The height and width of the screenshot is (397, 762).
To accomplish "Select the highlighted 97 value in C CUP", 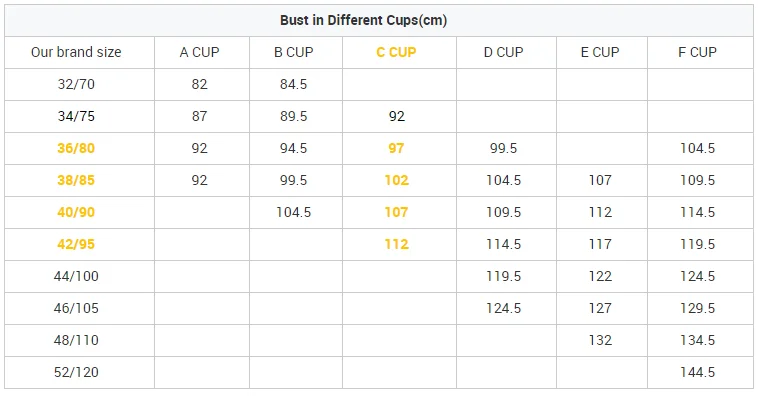I will 396,148.
